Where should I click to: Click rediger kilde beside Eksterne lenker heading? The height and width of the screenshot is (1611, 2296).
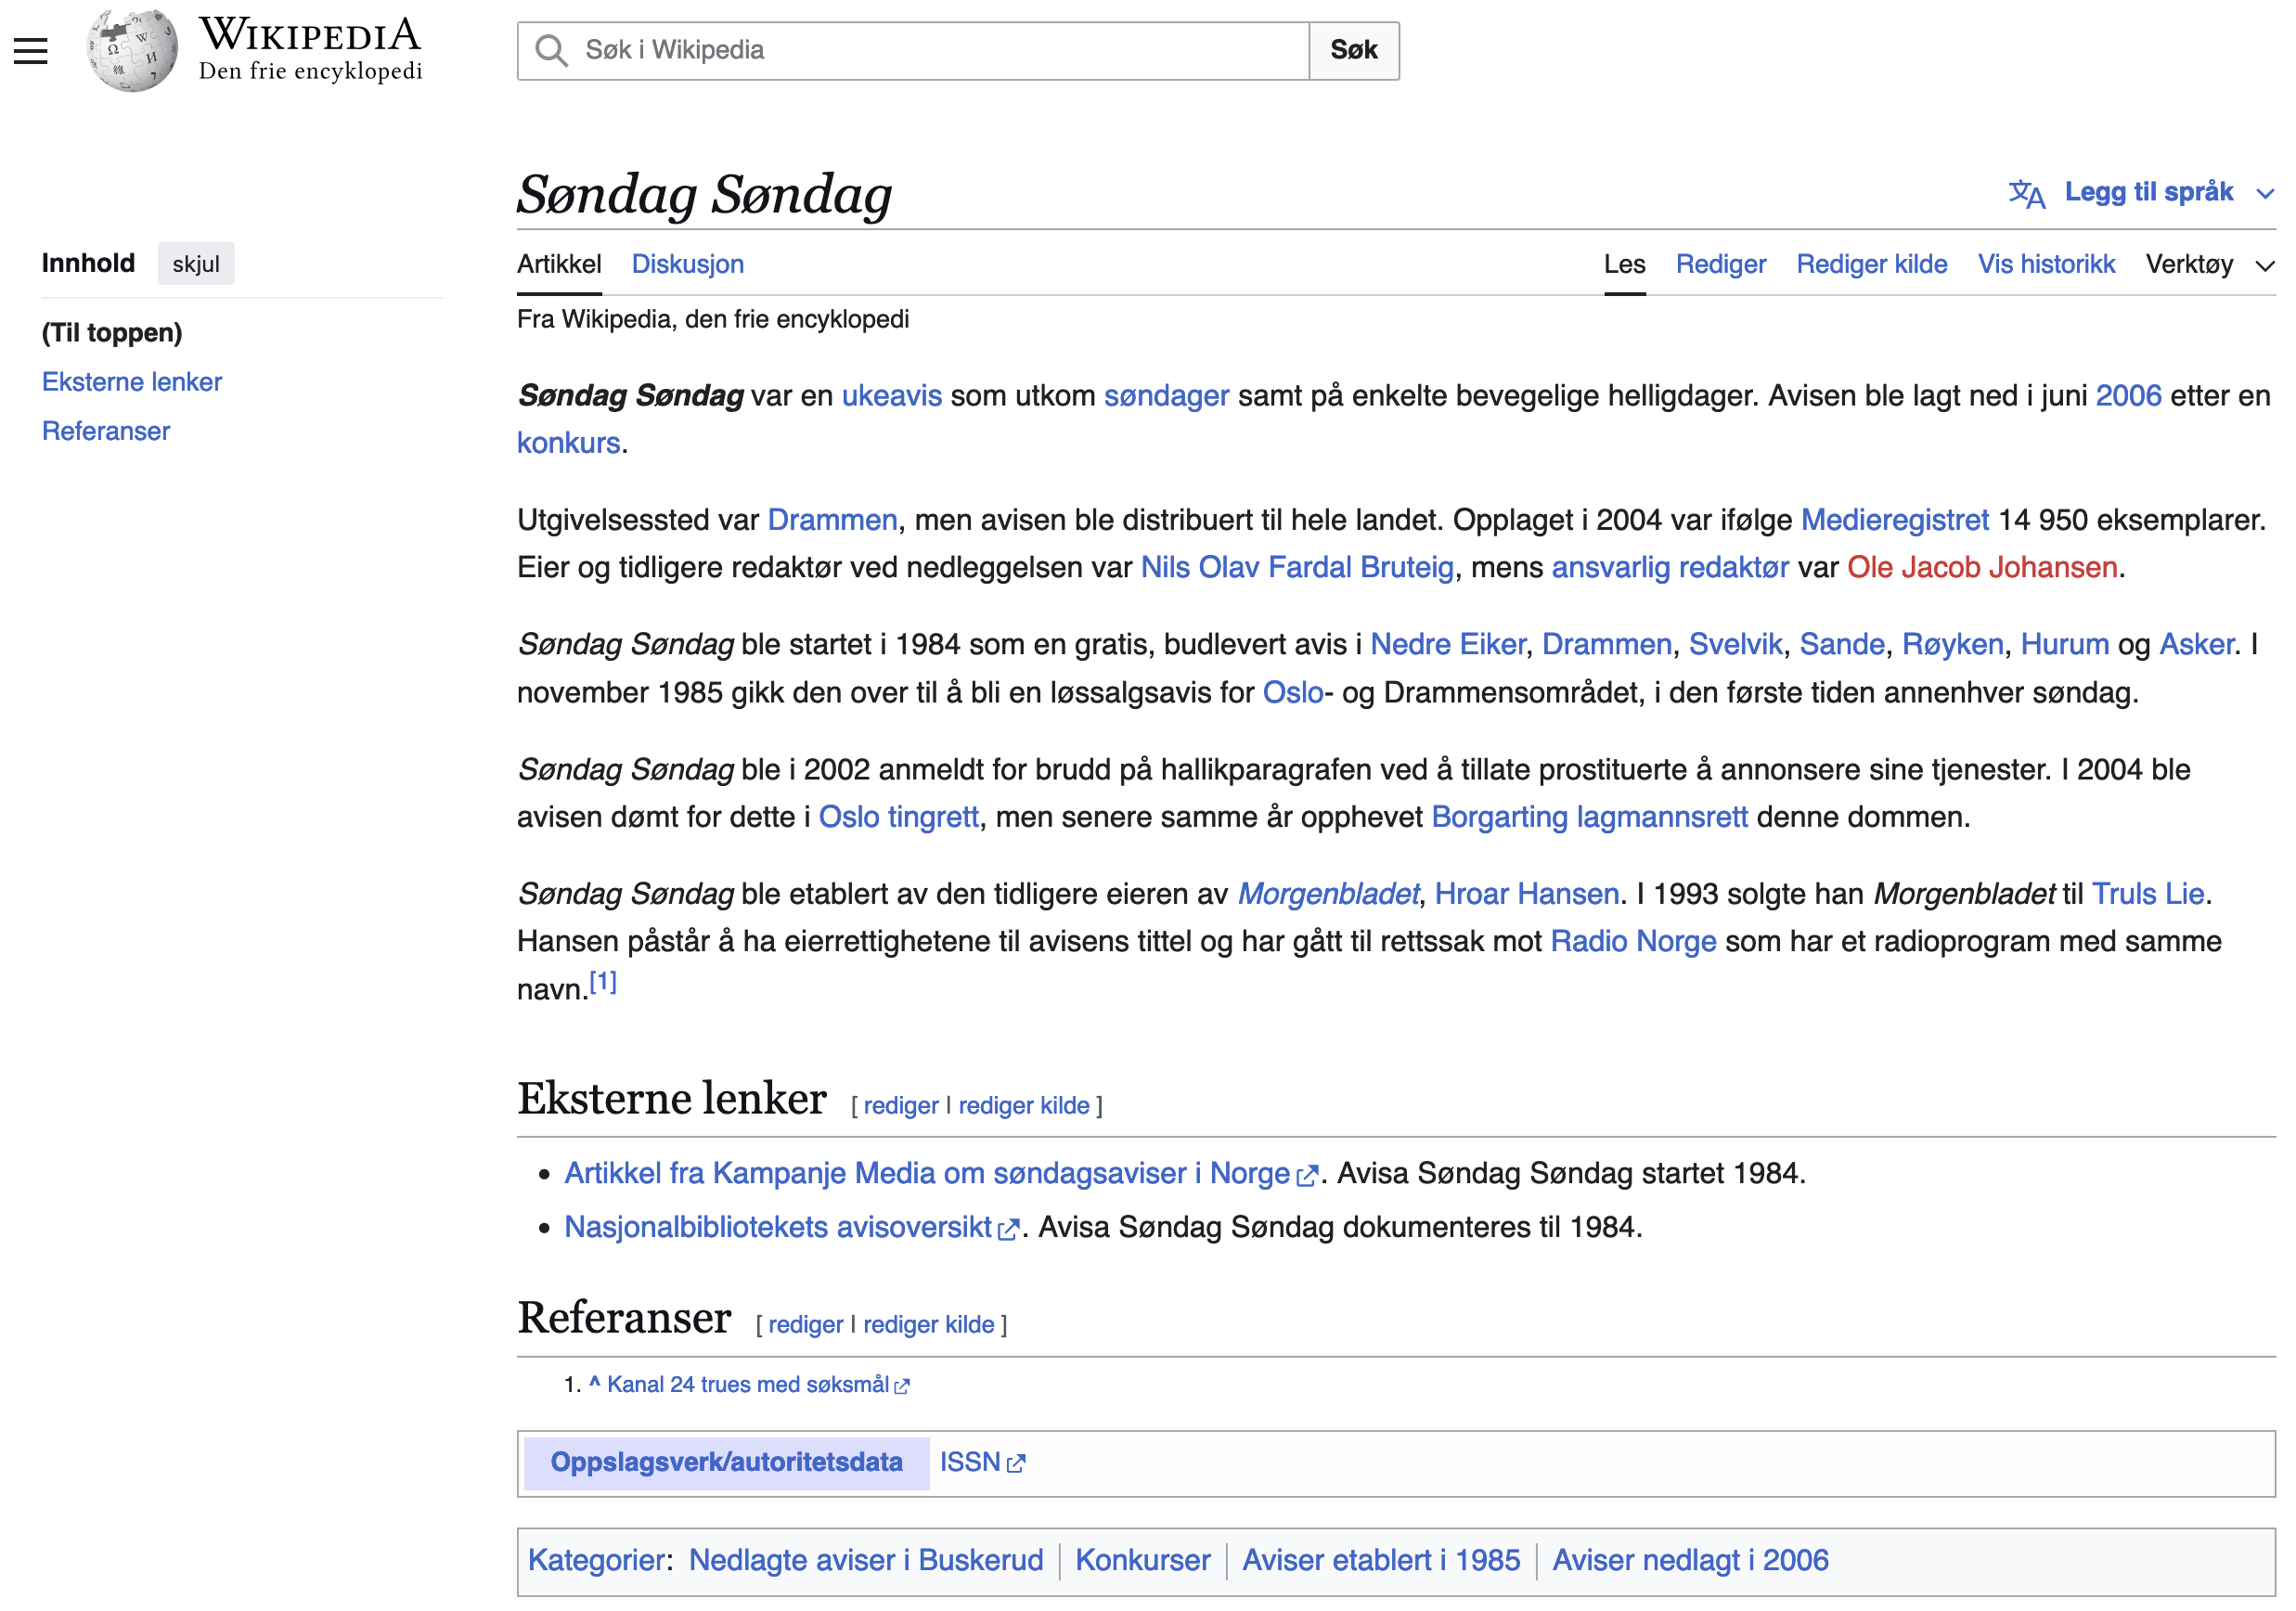click(1024, 1107)
